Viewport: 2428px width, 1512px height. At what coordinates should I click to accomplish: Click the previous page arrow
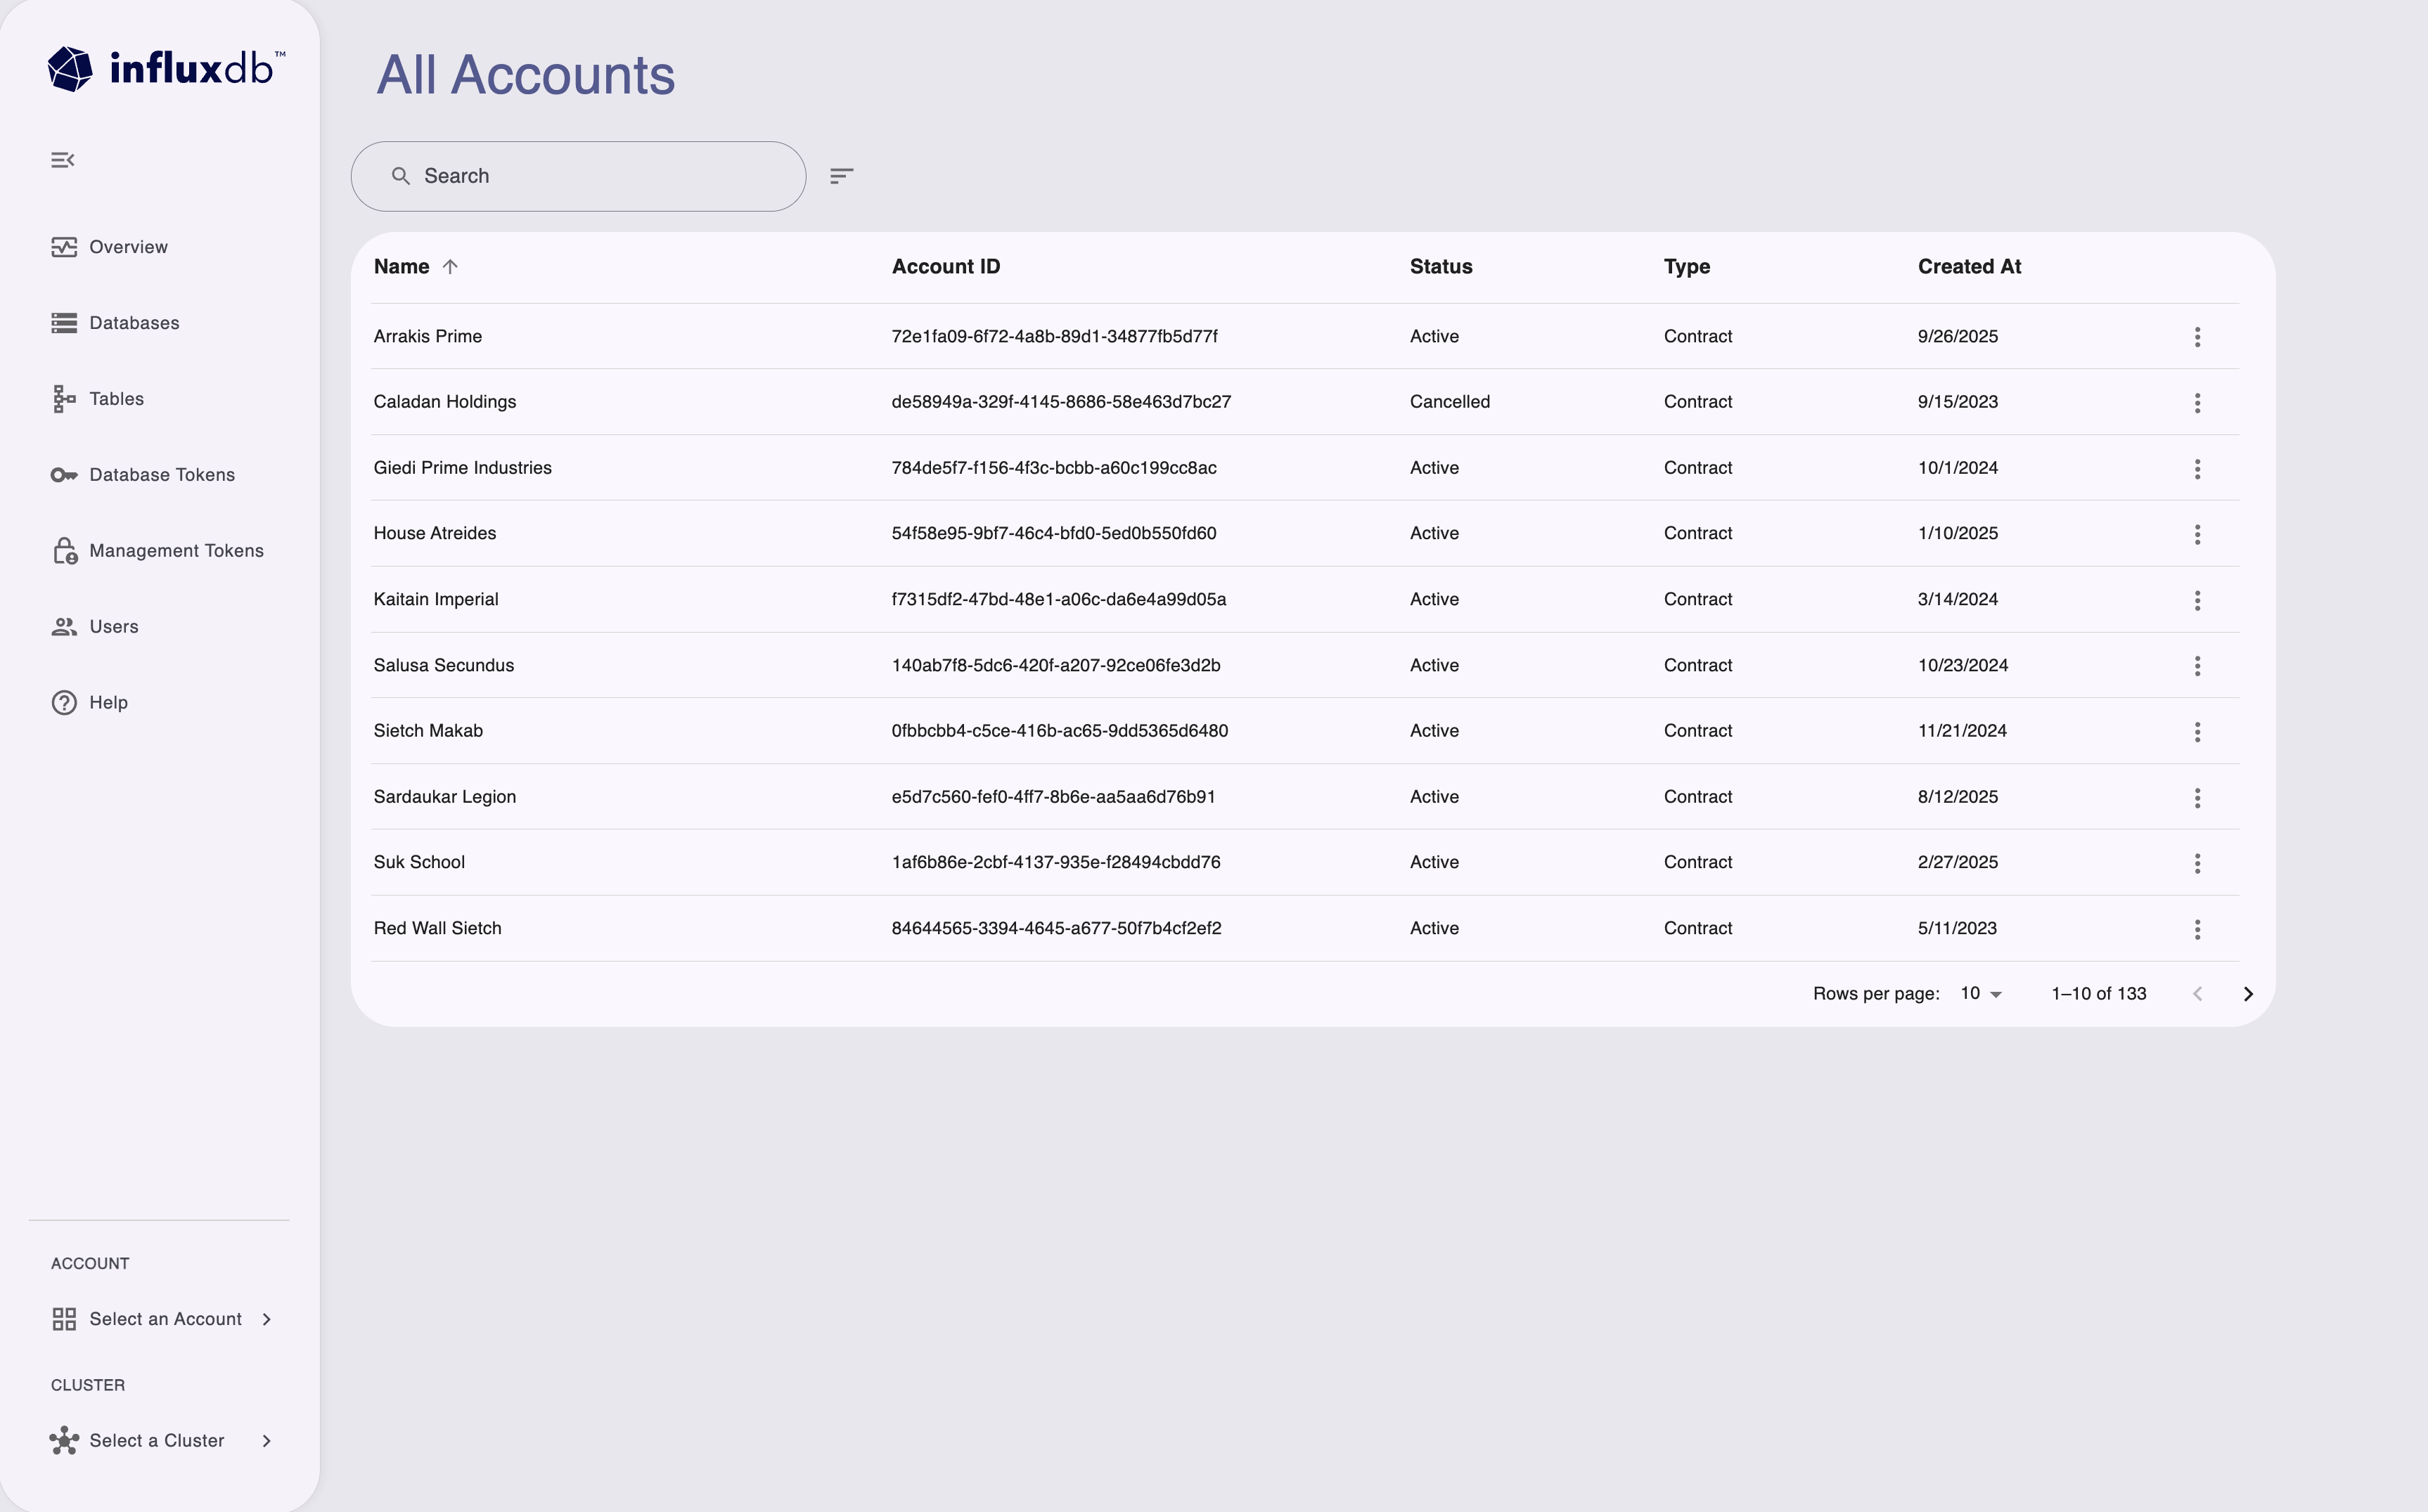click(2197, 993)
